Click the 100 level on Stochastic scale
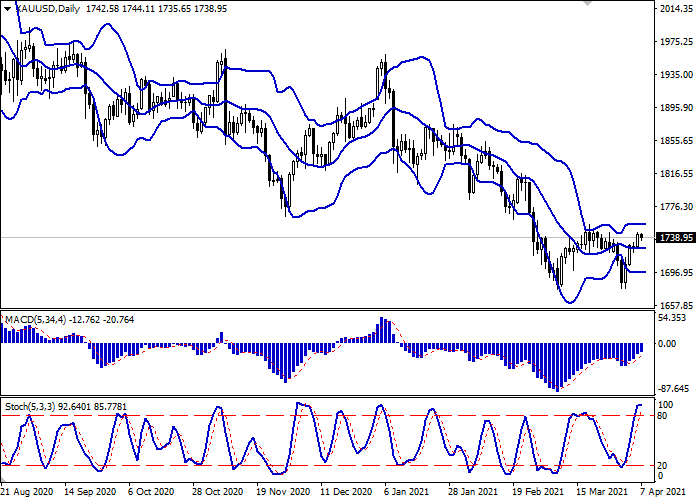The height and width of the screenshot is (500, 696). pos(665,405)
